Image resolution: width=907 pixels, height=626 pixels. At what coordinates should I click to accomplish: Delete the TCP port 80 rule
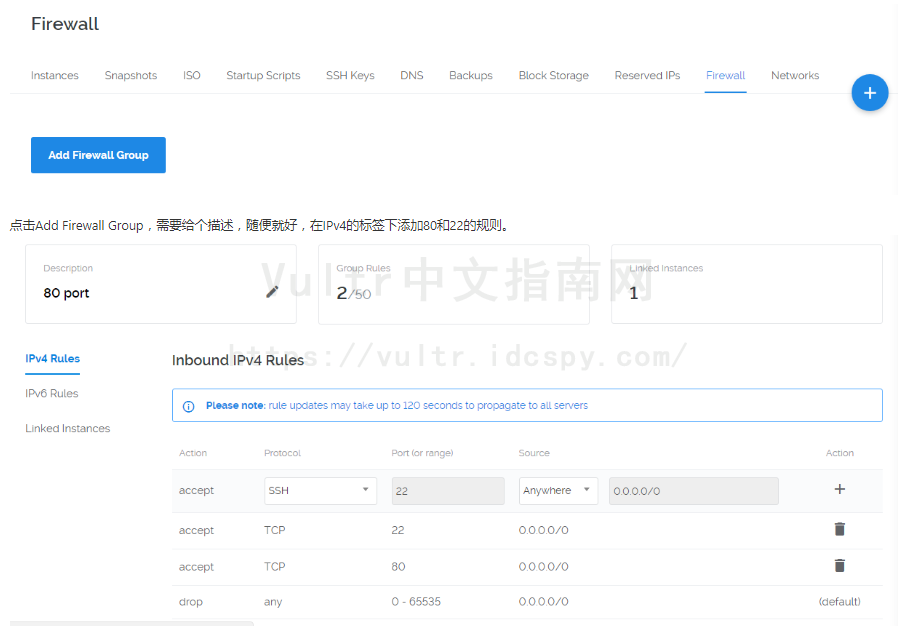coord(839,565)
